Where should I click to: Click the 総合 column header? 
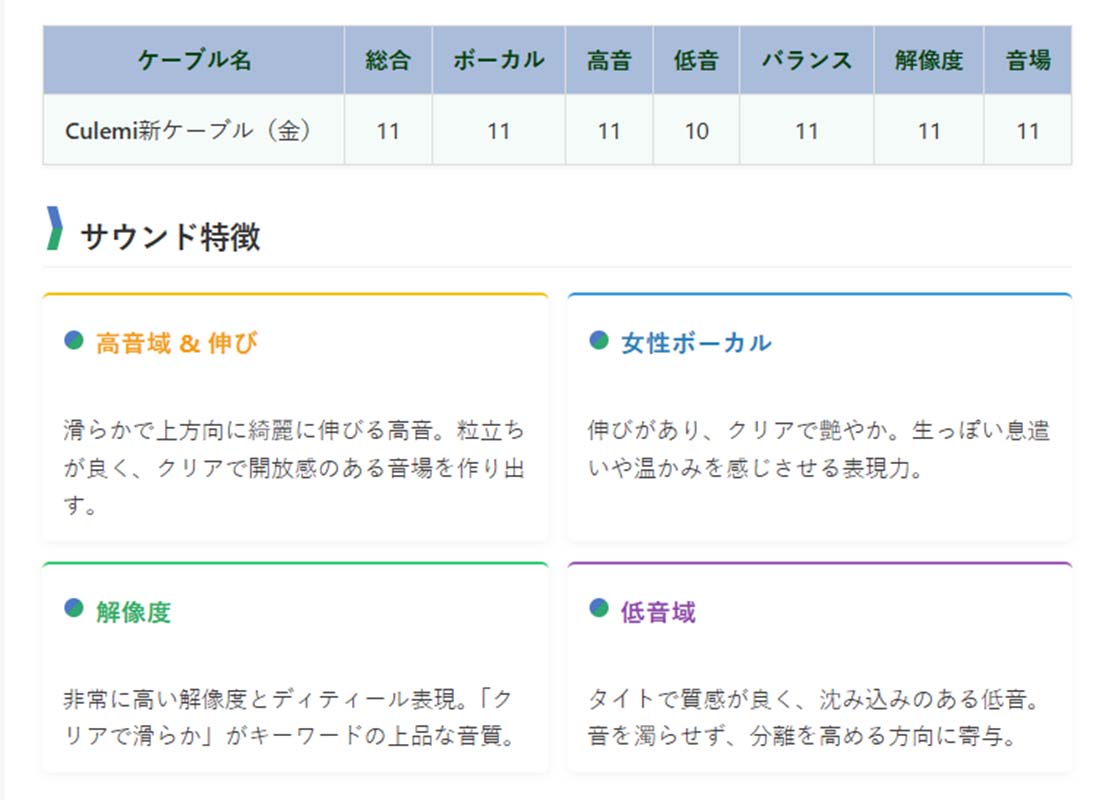pyautogui.click(x=388, y=60)
